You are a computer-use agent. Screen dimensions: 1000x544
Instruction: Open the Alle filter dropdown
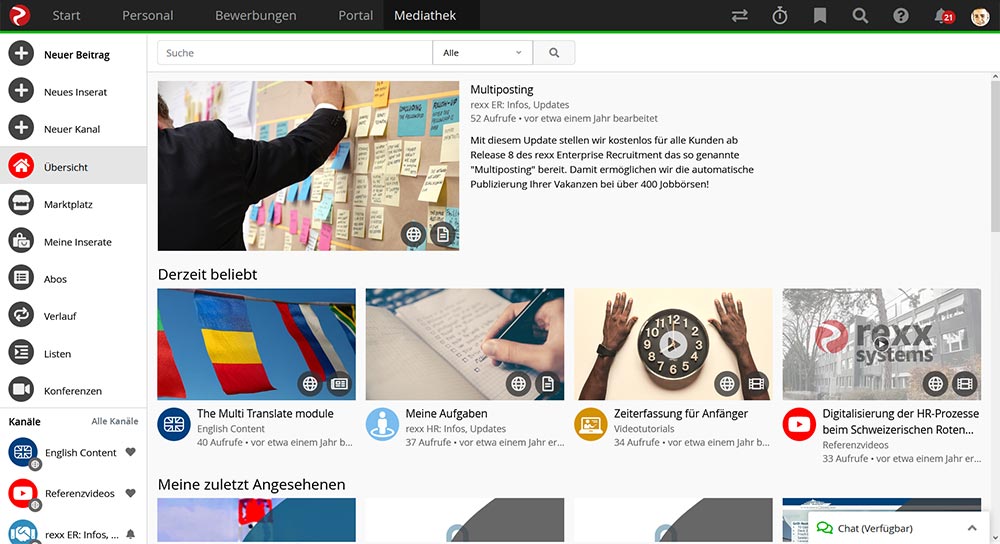coord(482,53)
